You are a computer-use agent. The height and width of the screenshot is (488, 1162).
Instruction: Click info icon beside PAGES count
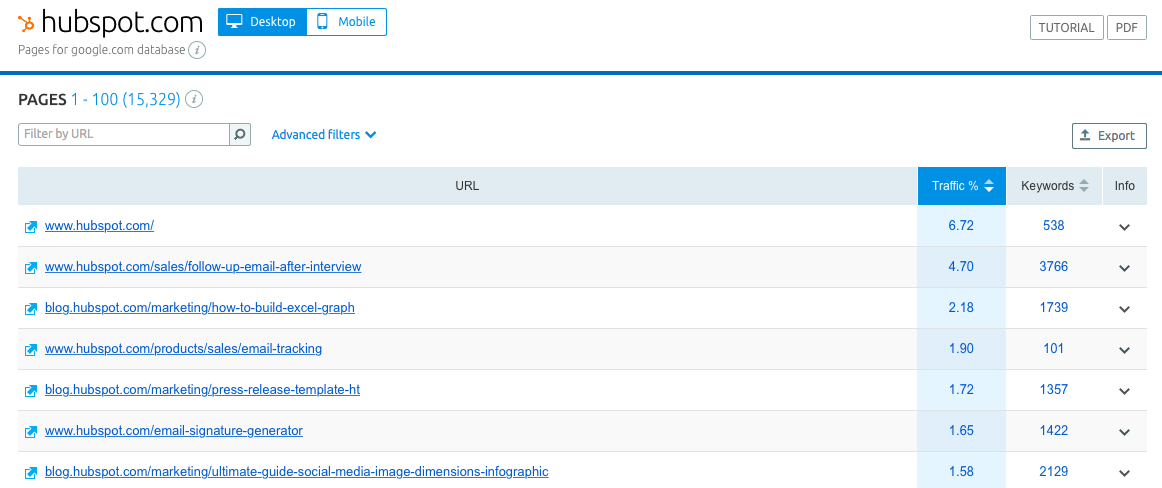[x=194, y=99]
